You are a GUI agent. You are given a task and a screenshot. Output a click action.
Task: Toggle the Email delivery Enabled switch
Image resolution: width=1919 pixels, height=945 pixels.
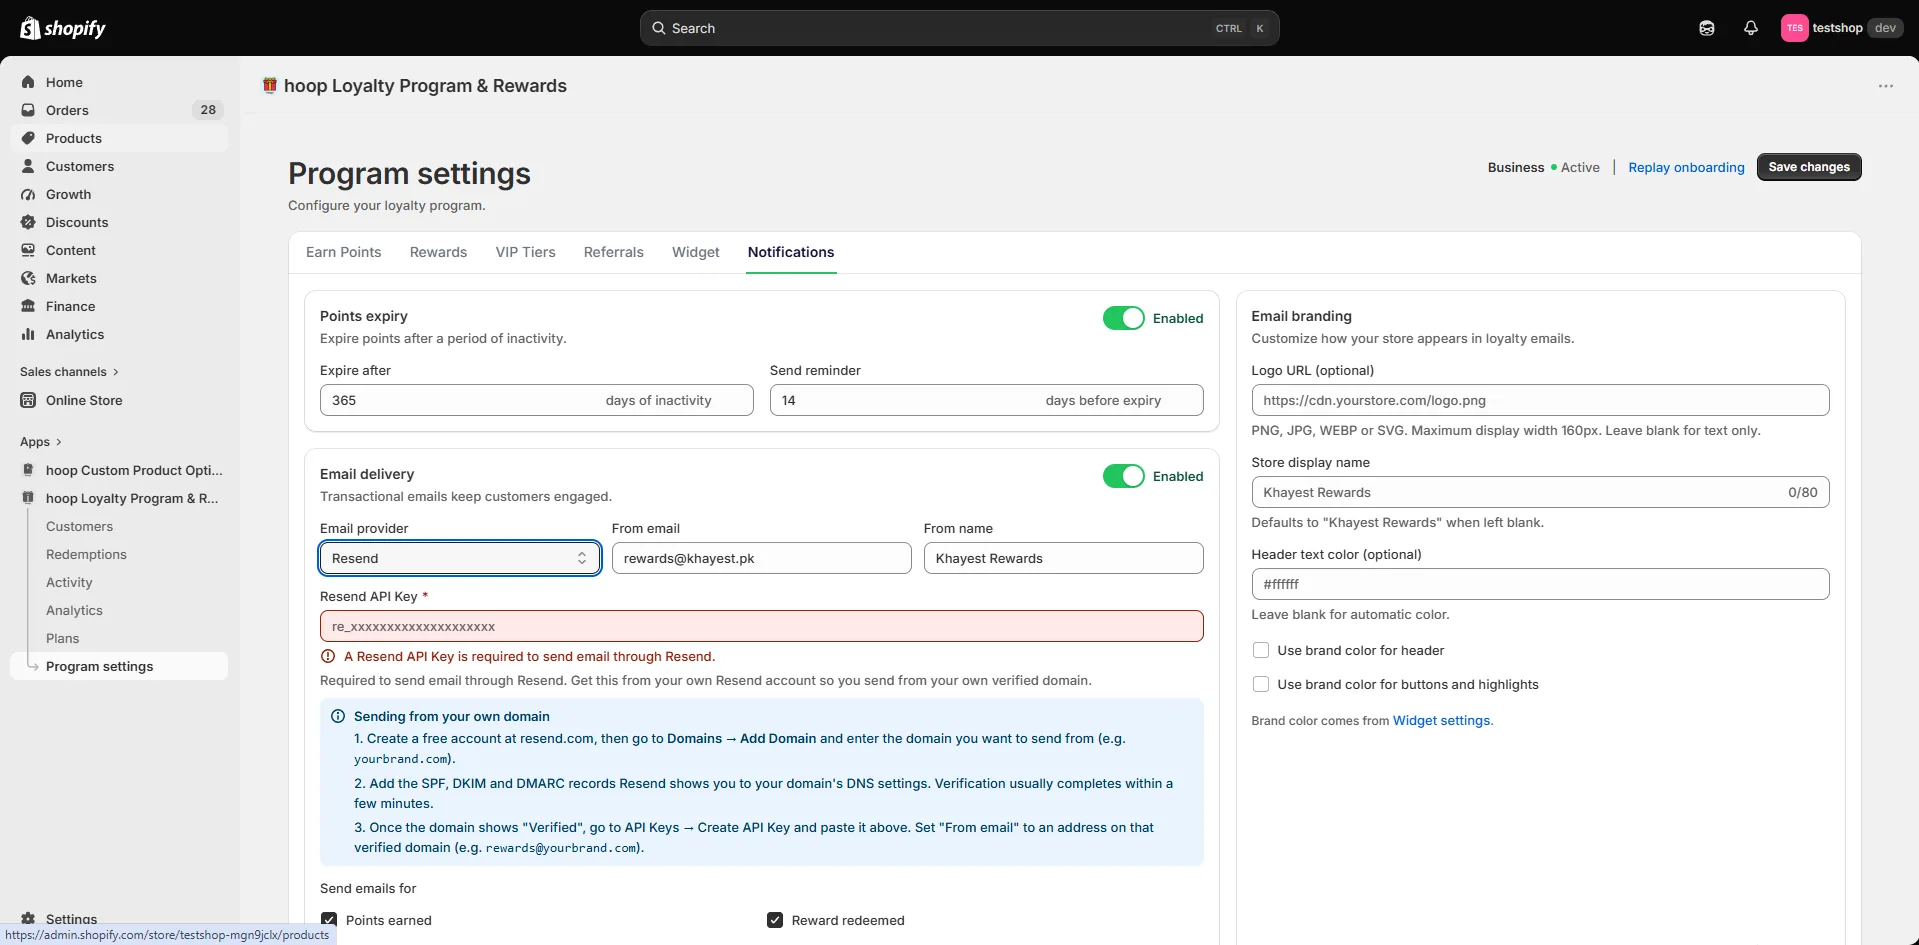tap(1124, 476)
